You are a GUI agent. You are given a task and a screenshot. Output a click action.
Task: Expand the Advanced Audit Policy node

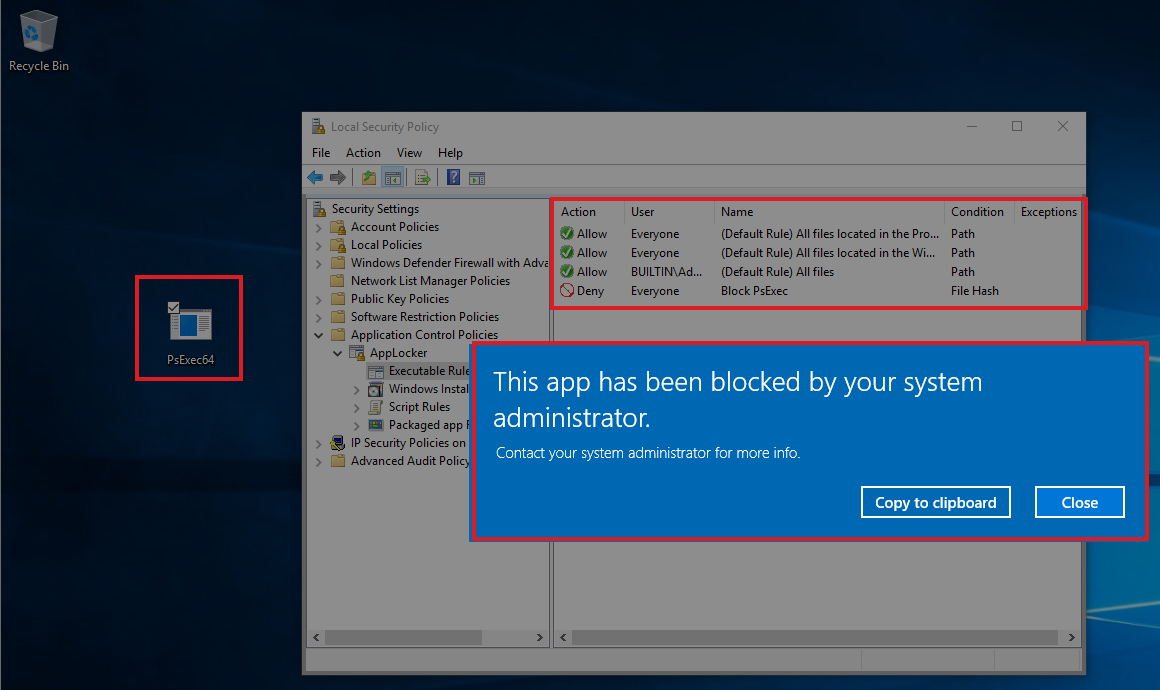pyautogui.click(x=319, y=461)
